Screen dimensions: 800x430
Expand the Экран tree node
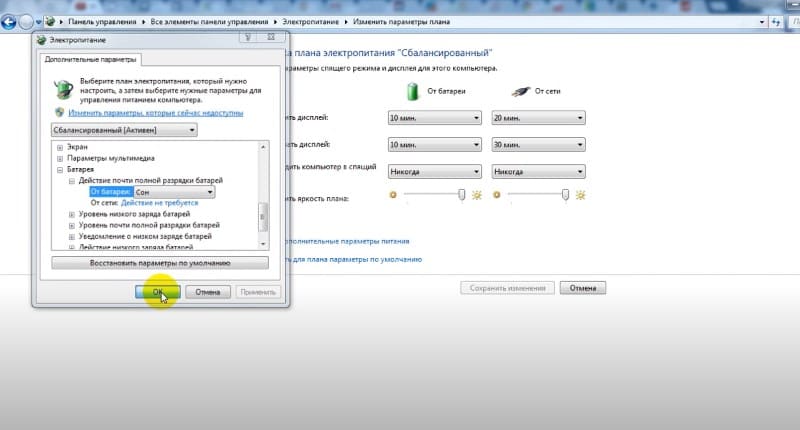click(60, 147)
